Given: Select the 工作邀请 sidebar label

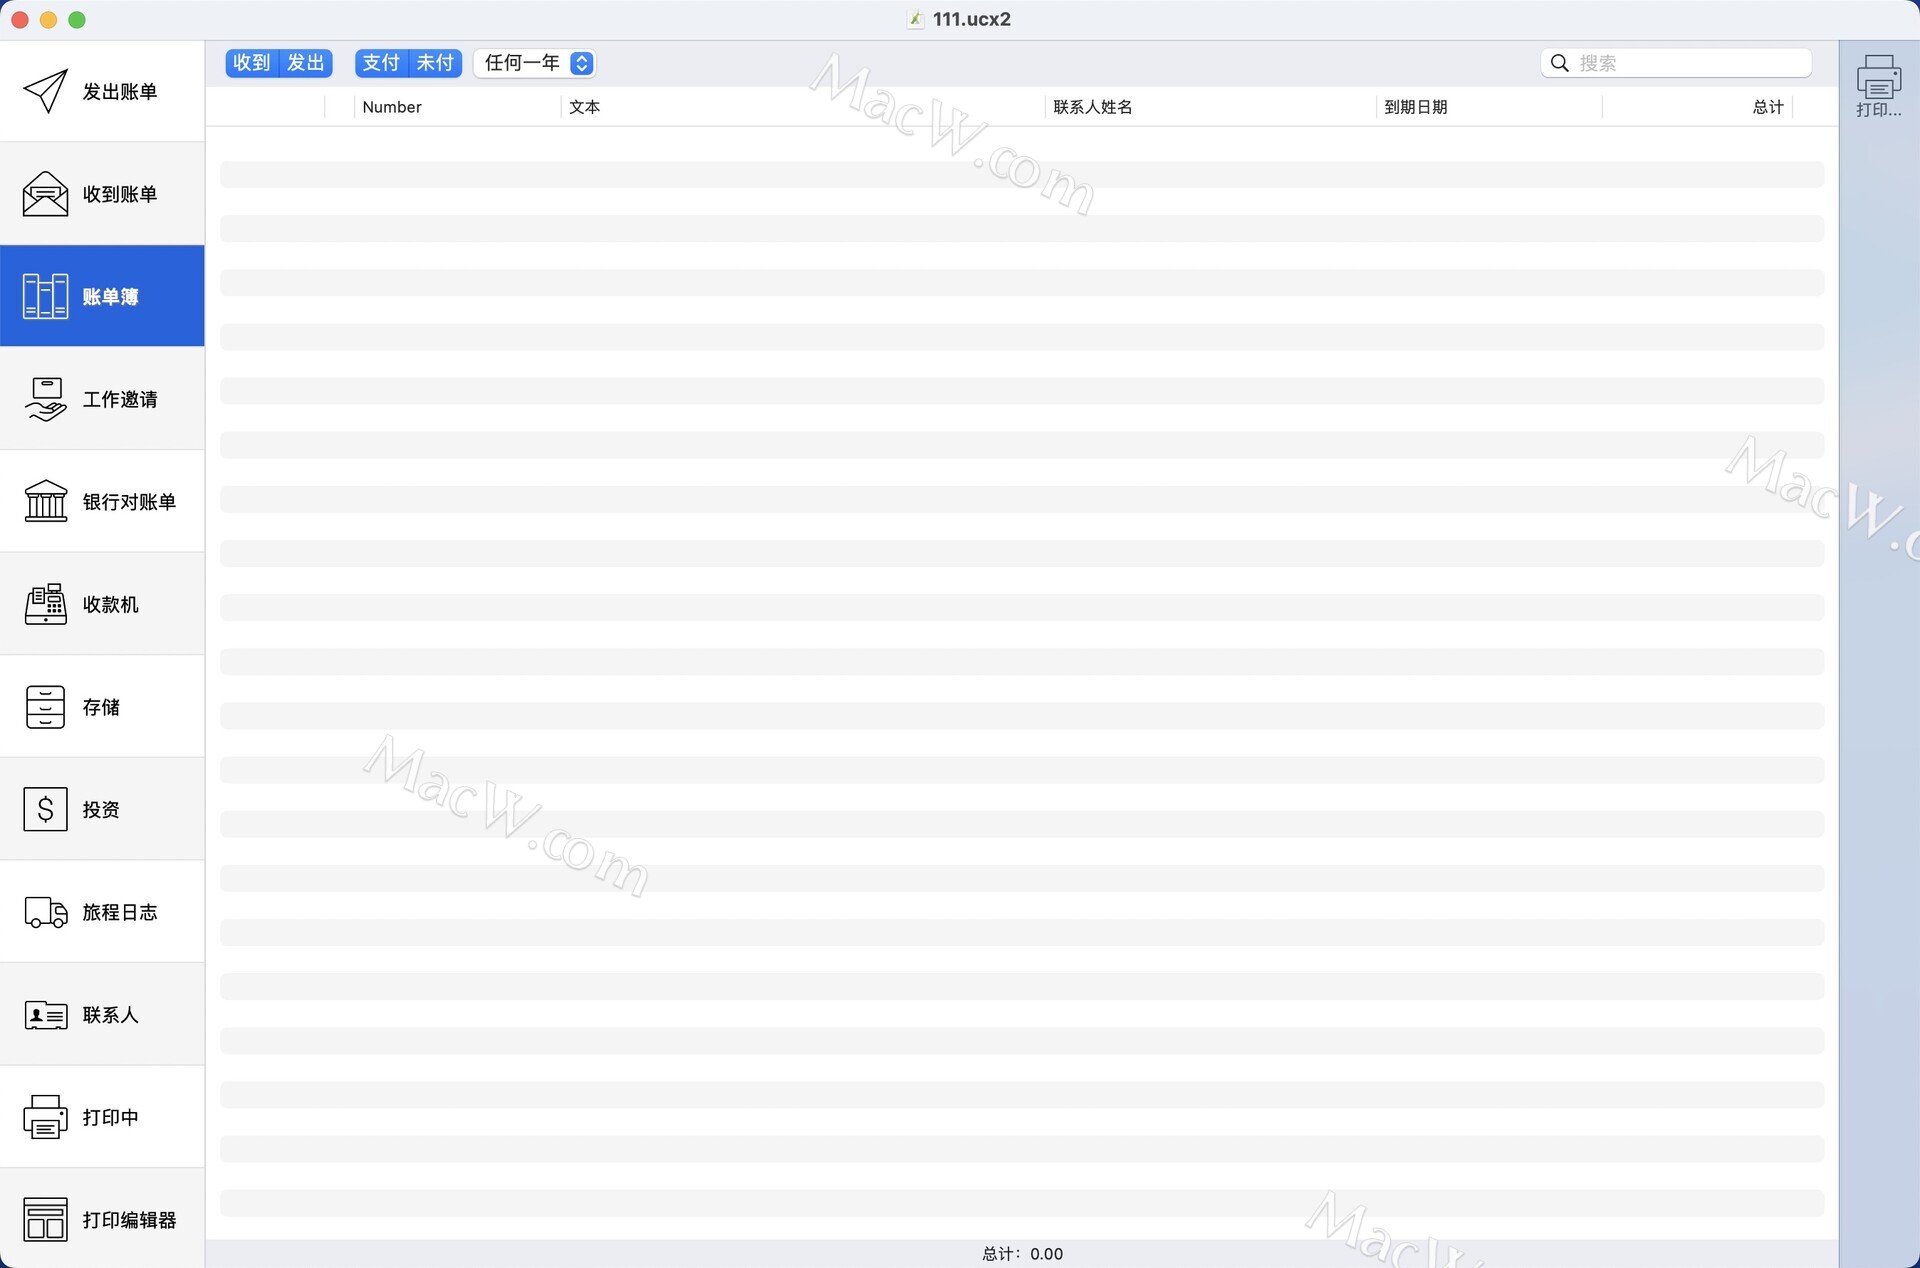Looking at the screenshot, I should (x=120, y=399).
